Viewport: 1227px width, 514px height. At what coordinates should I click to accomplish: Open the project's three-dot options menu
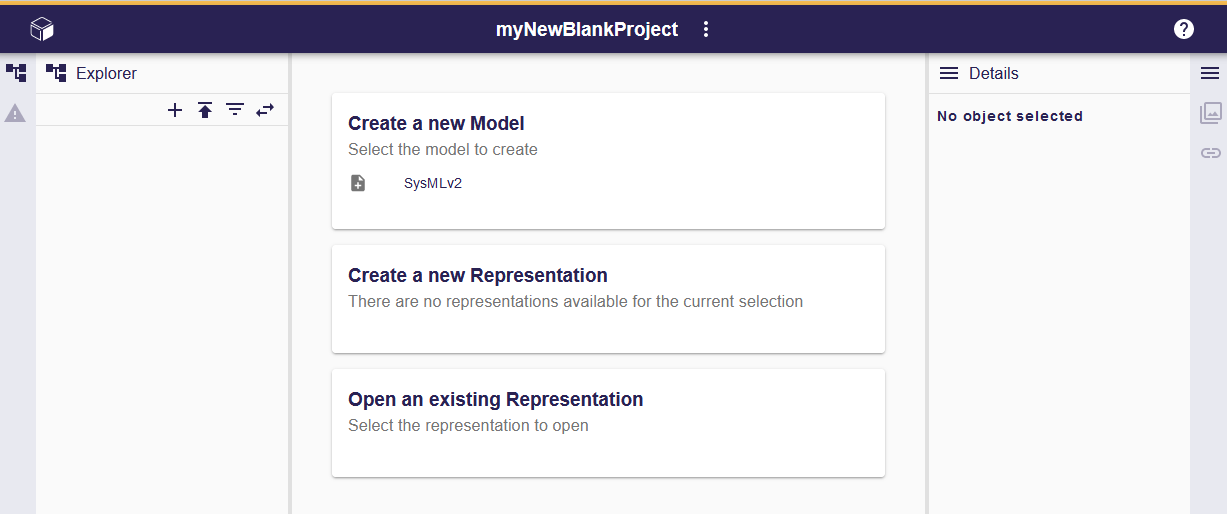tap(706, 29)
